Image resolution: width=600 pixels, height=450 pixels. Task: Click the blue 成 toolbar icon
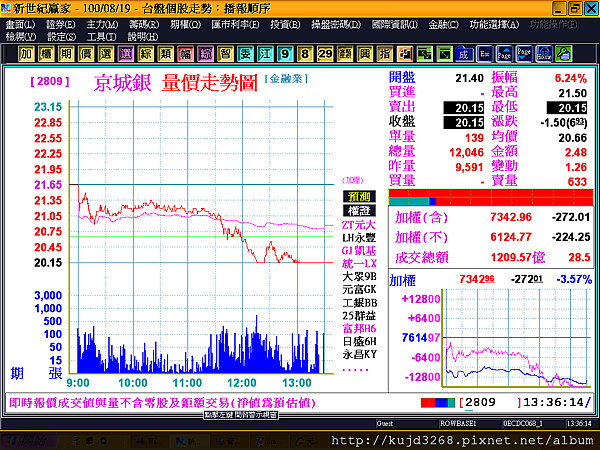click(x=464, y=54)
